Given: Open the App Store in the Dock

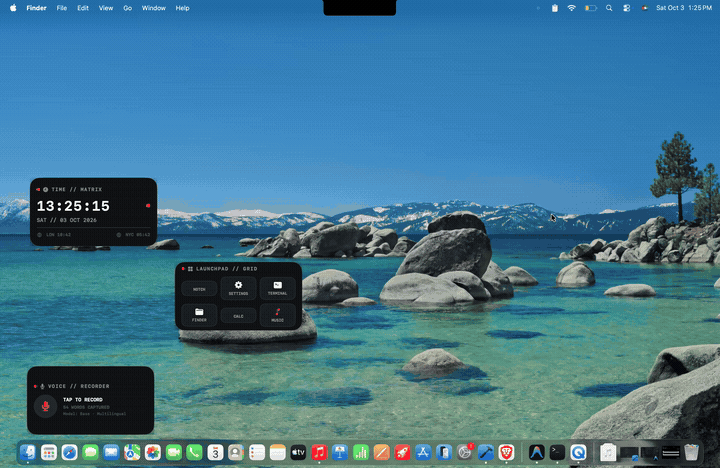Looking at the screenshot, I should (x=423, y=453).
